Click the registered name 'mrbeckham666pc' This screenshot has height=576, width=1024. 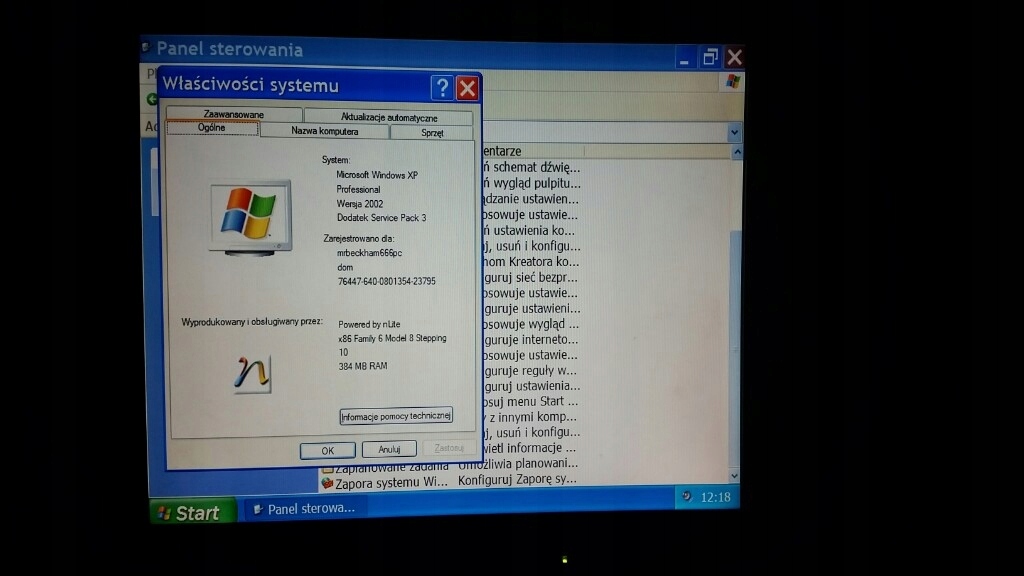(369, 253)
